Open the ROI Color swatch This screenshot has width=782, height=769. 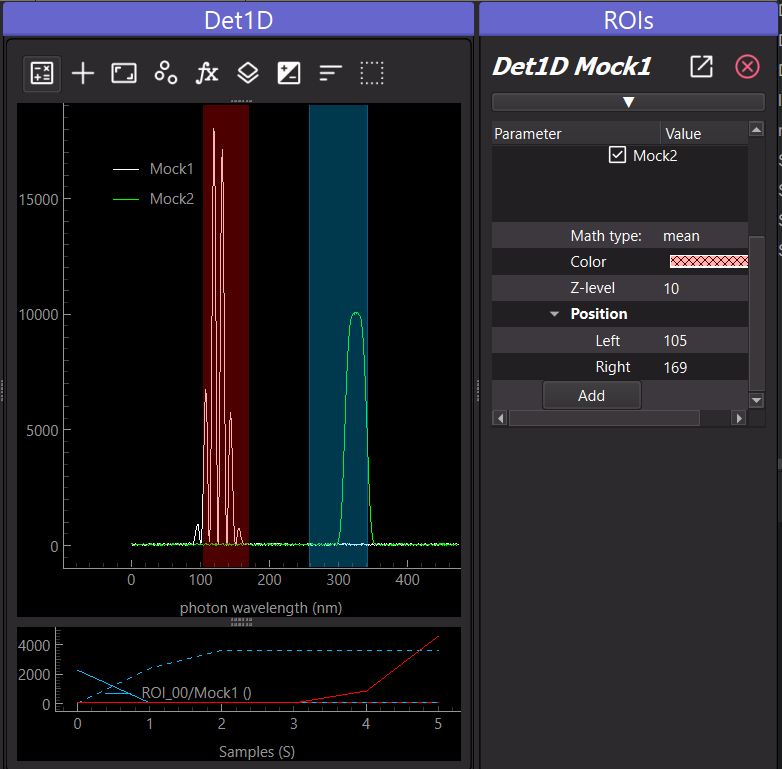click(x=709, y=261)
